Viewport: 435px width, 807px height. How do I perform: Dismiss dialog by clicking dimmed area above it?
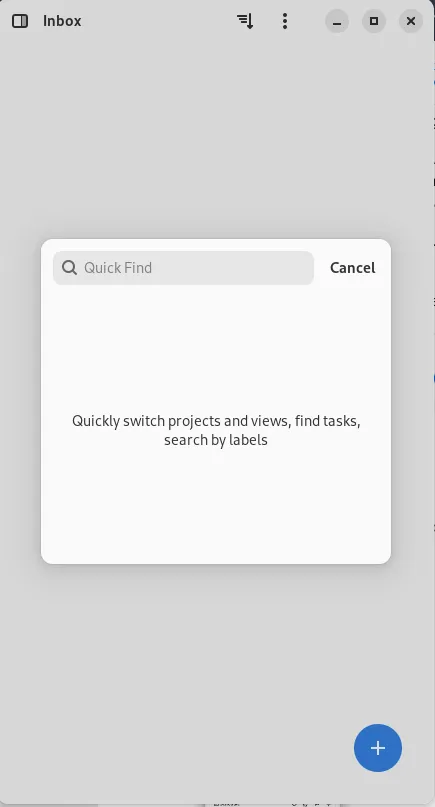point(216,139)
